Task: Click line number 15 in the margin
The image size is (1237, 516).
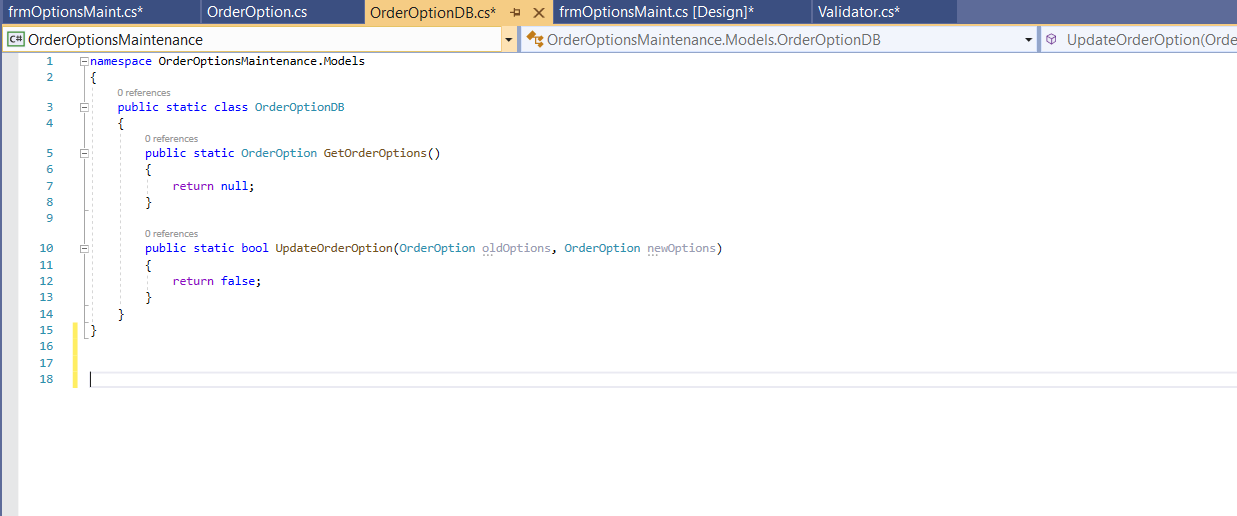Action: click(x=46, y=330)
